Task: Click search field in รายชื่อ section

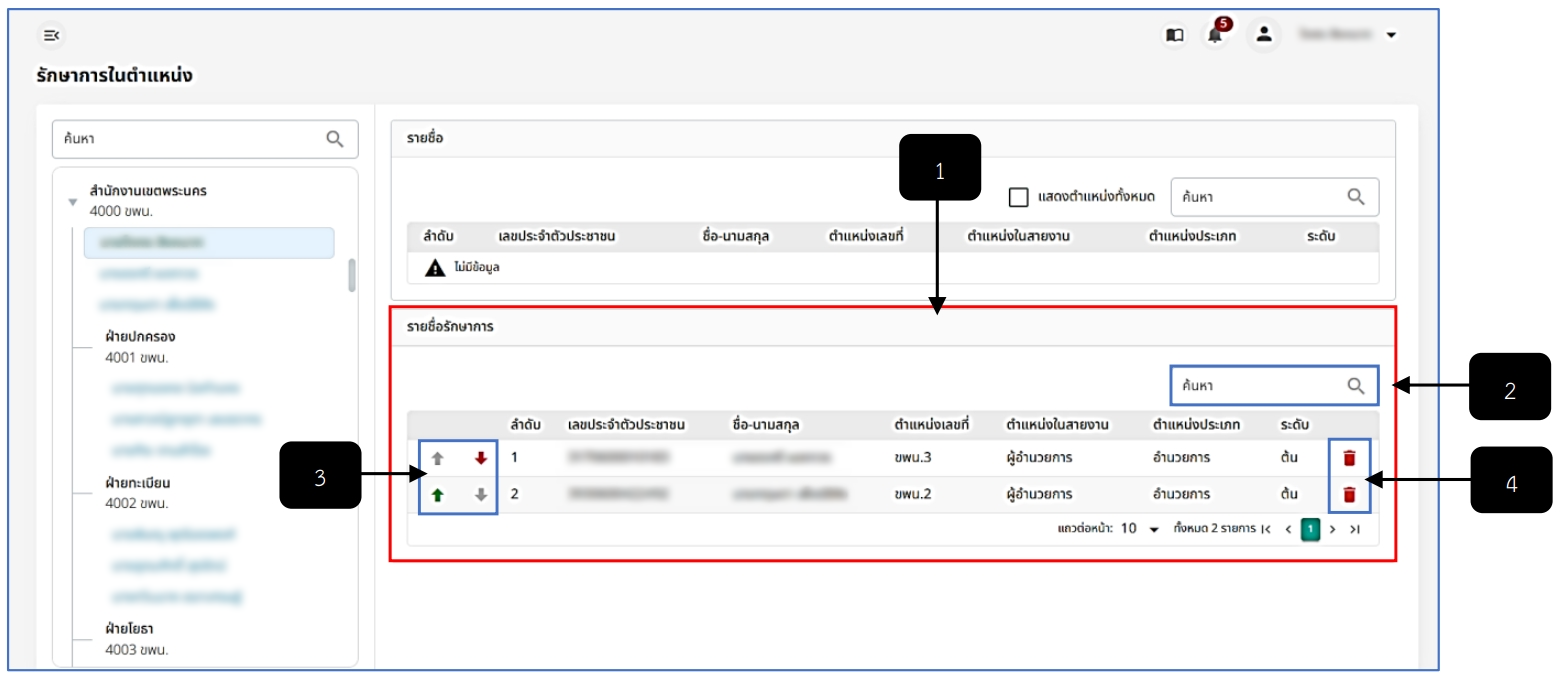Action: pyautogui.click(x=1274, y=197)
